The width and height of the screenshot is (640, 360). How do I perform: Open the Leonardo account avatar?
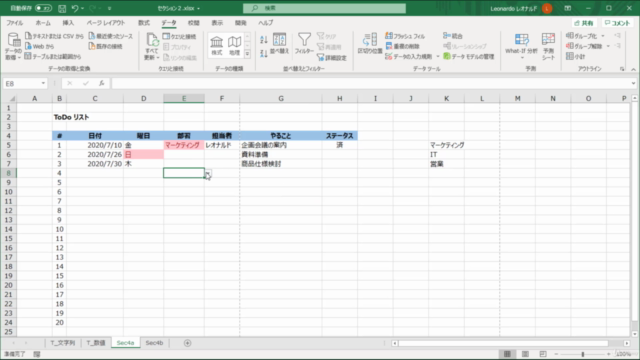click(547, 8)
